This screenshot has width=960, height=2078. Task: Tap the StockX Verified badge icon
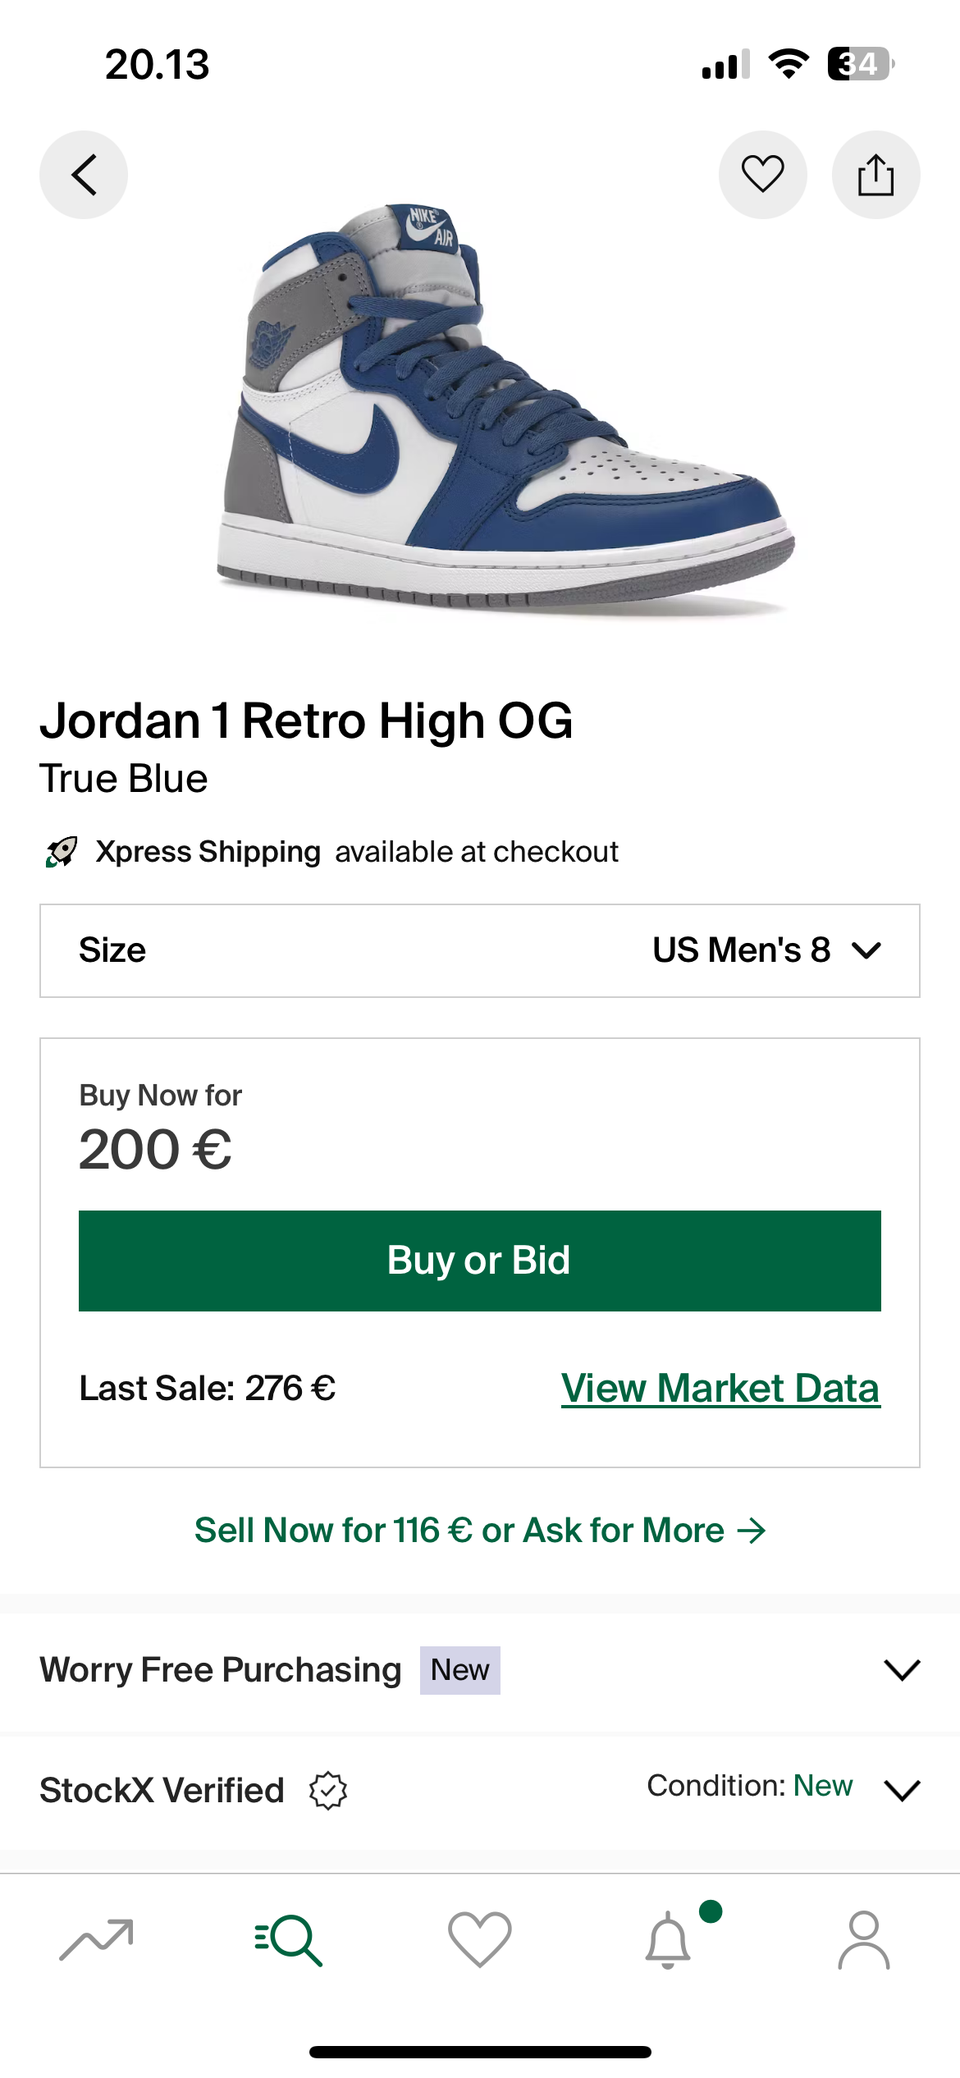[328, 1790]
